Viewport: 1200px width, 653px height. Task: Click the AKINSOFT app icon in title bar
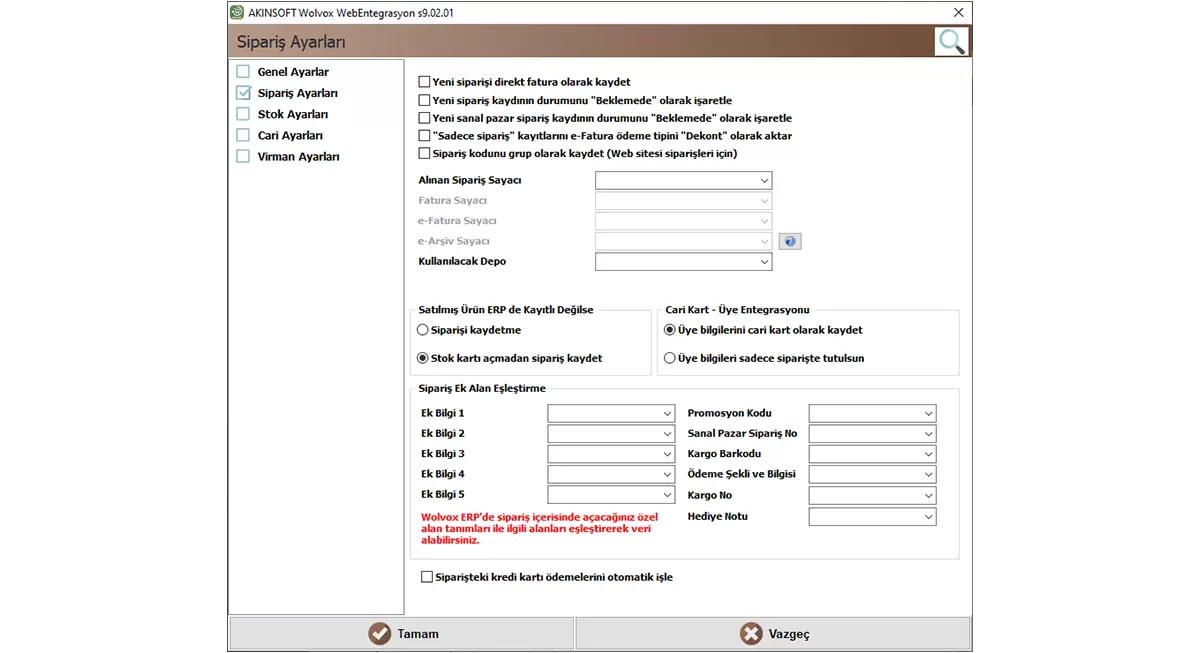pyautogui.click(x=237, y=12)
